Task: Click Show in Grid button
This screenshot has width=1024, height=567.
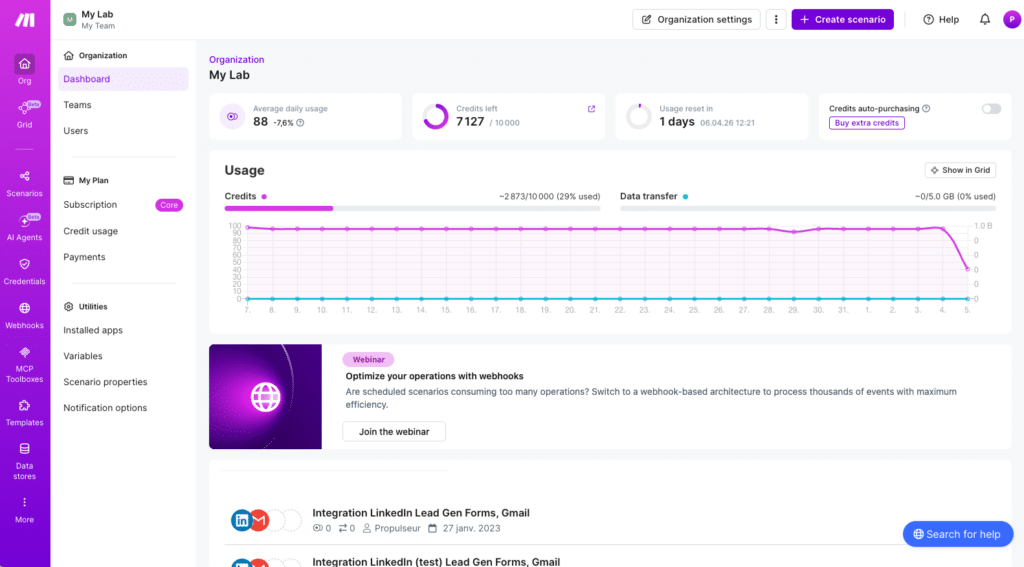Action: (x=960, y=170)
